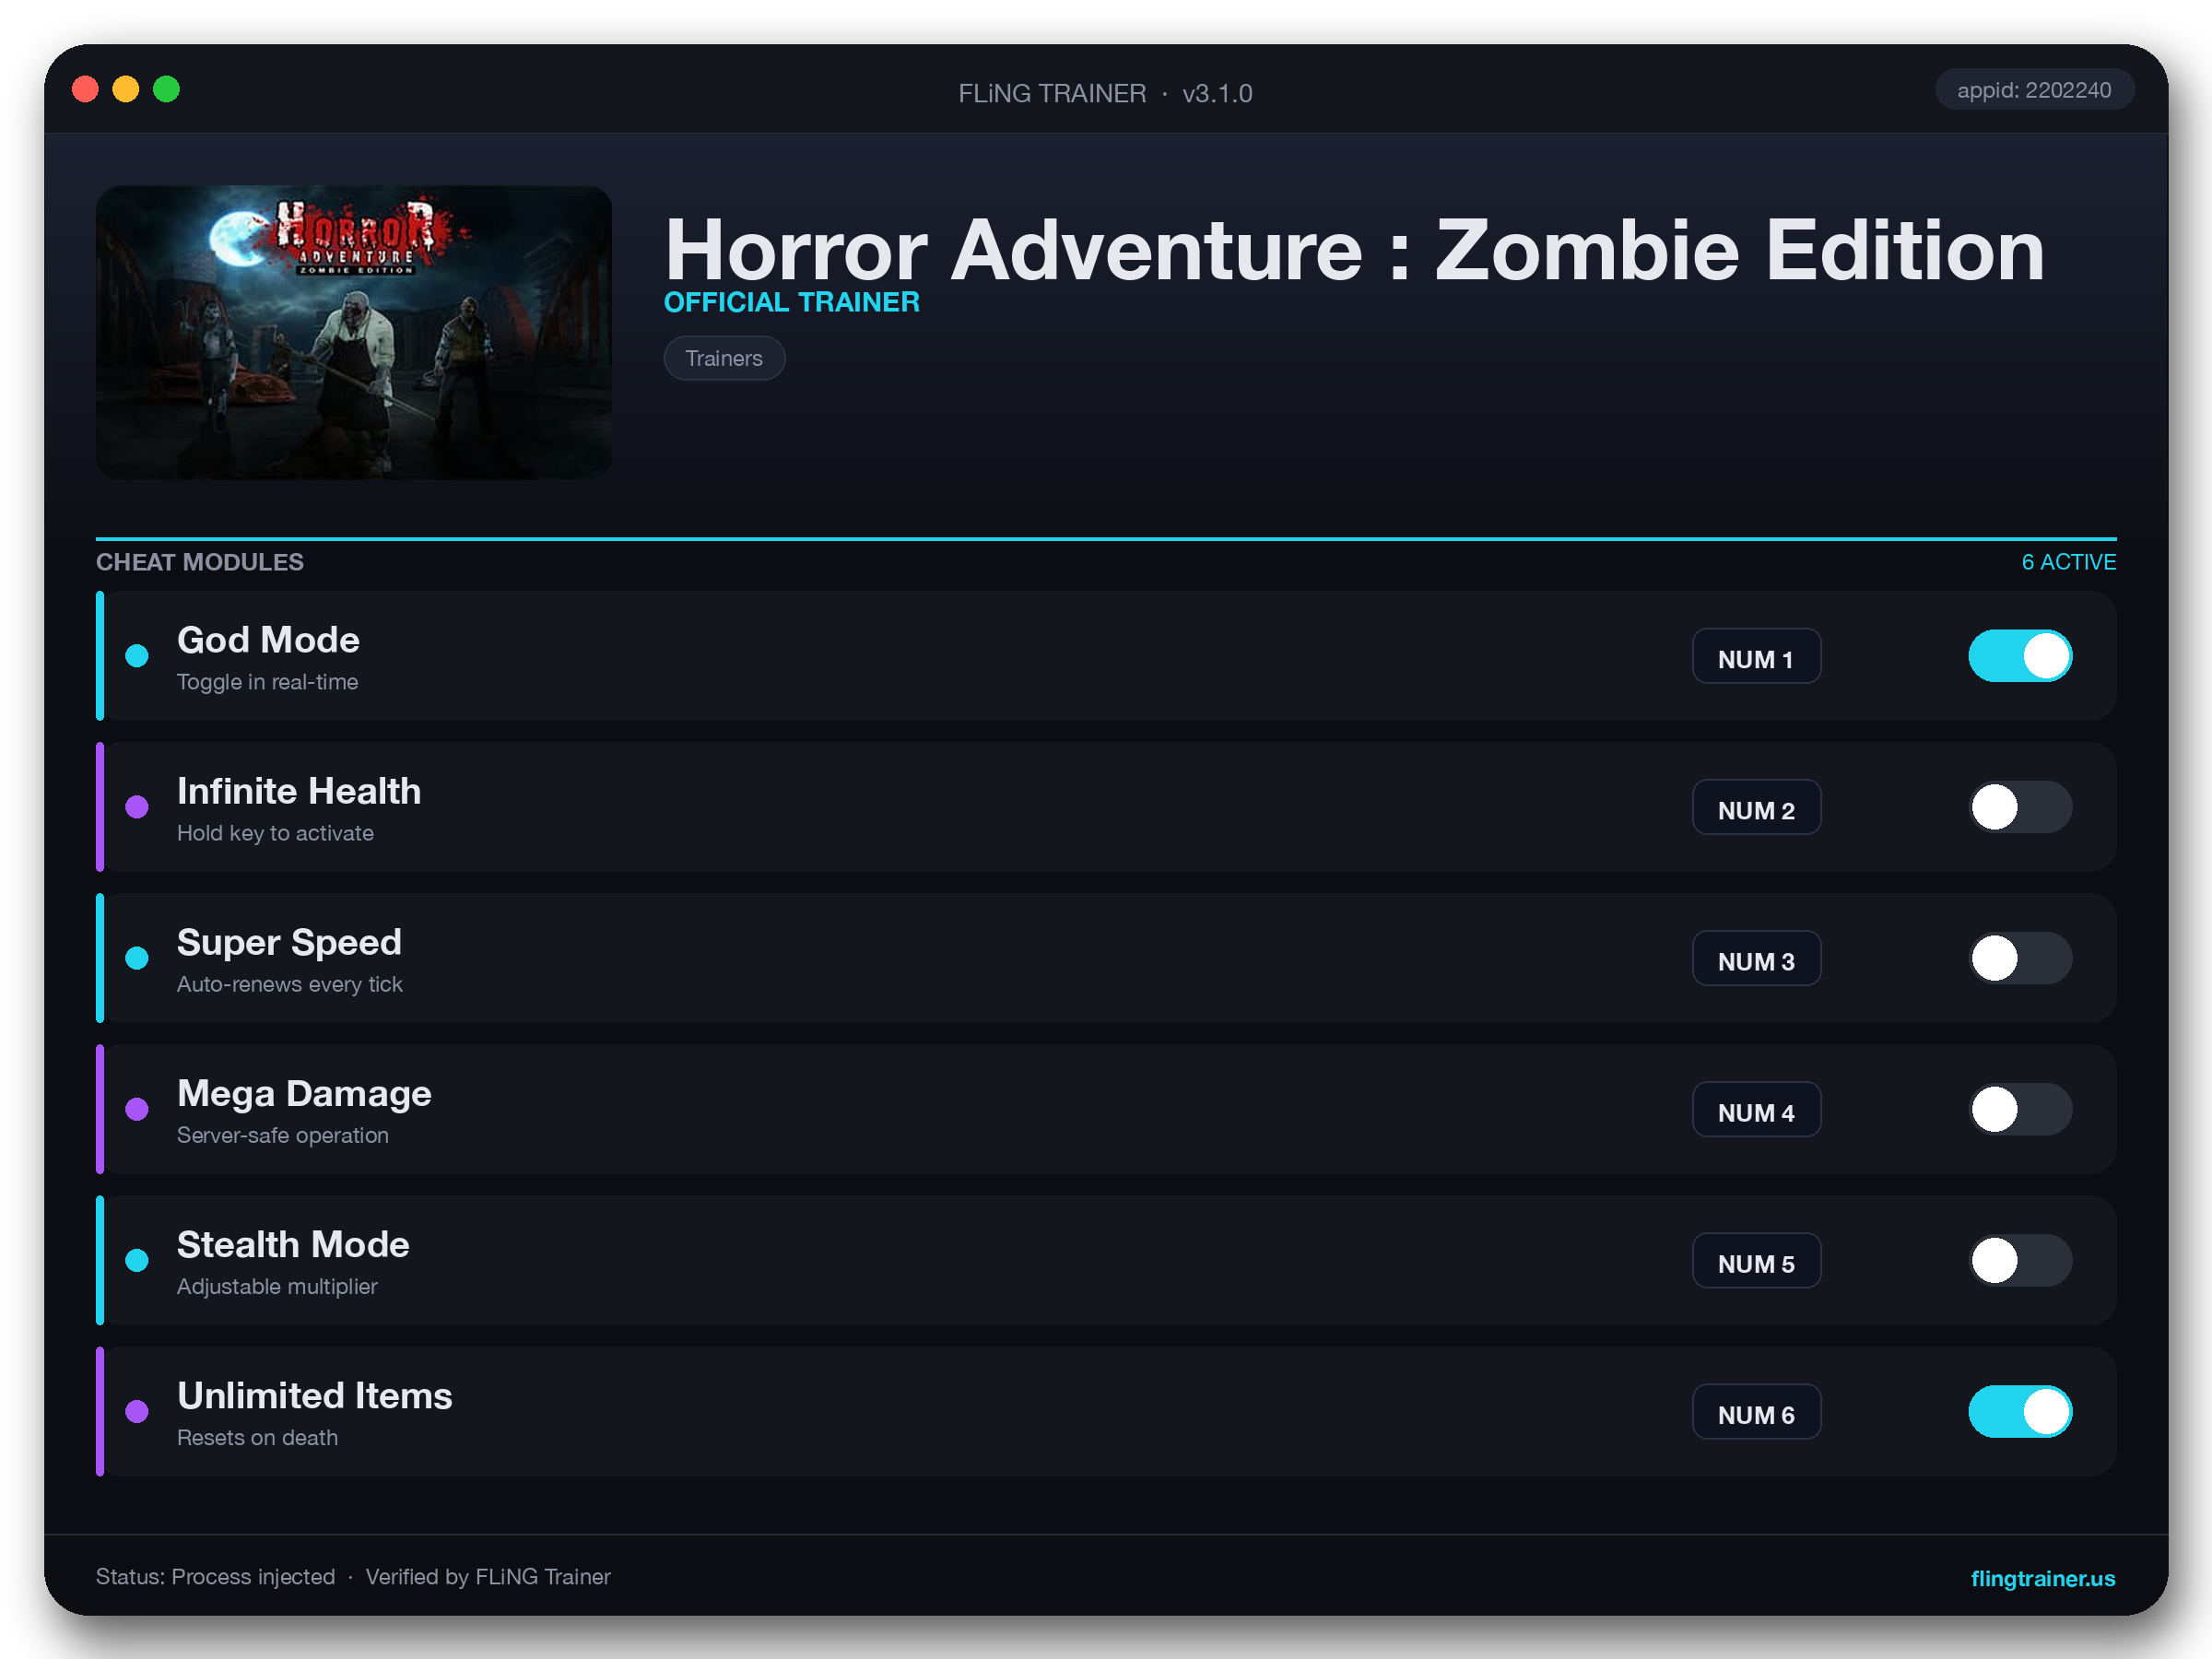Click the 'Auto-renews every tick' description
2212x1659 pixels.
tap(290, 984)
